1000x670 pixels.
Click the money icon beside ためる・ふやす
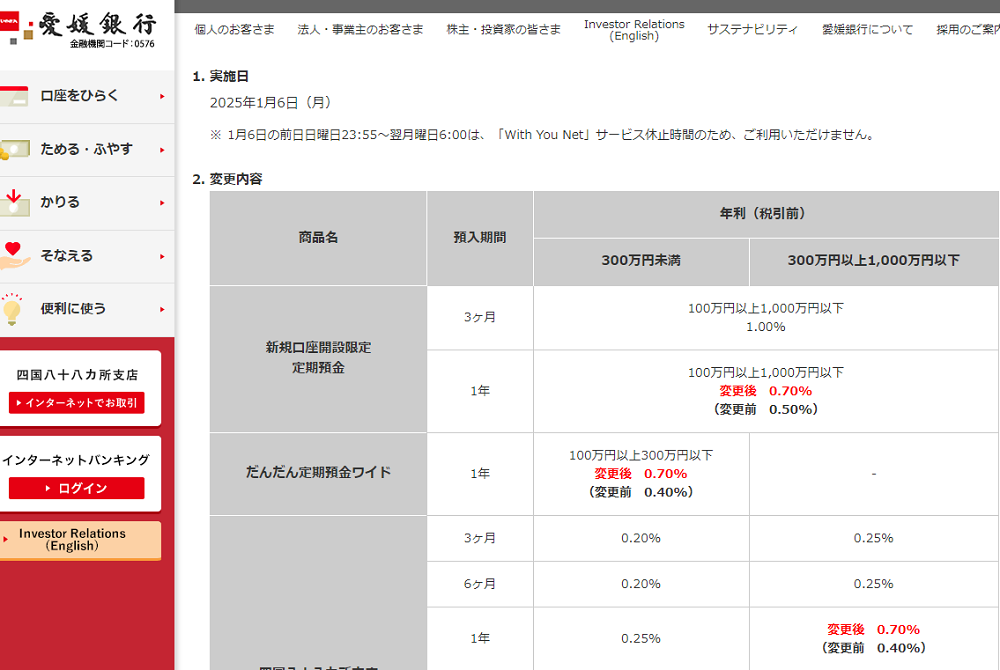pyautogui.click(x=13, y=149)
